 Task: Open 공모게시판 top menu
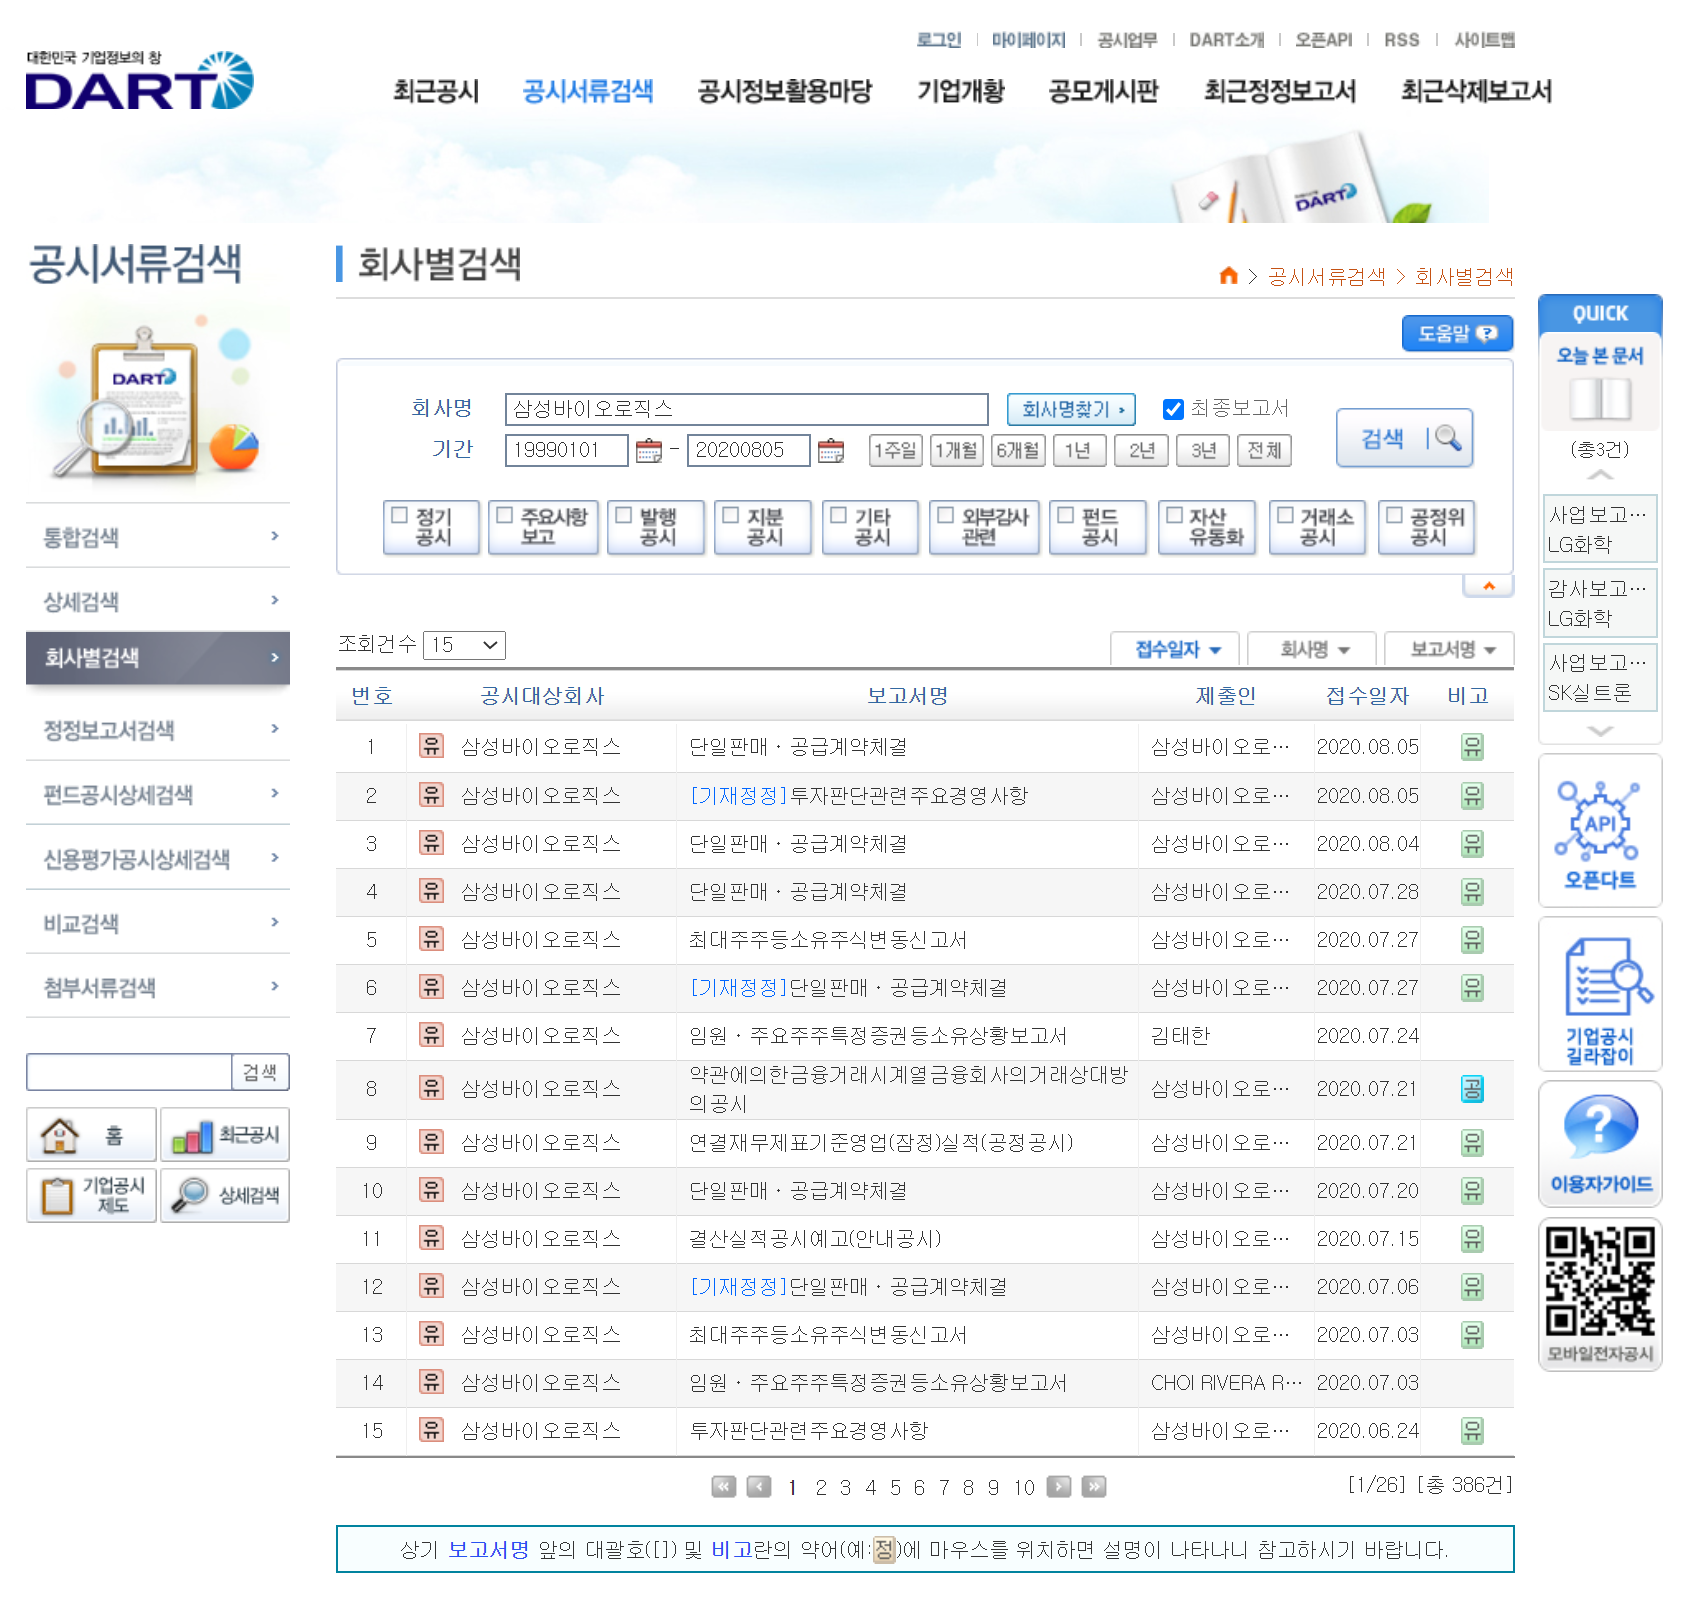[x=1104, y=91]
